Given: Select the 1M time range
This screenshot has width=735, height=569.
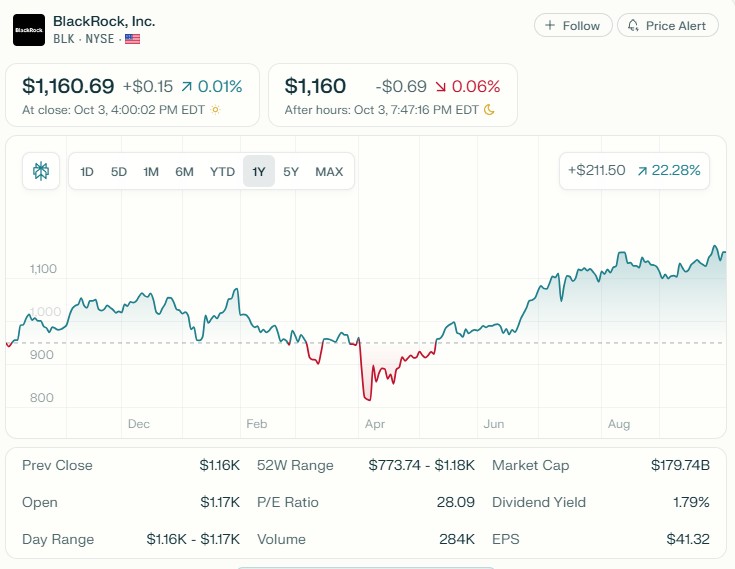Looking at the screenshot, I should tap(151, 172).
